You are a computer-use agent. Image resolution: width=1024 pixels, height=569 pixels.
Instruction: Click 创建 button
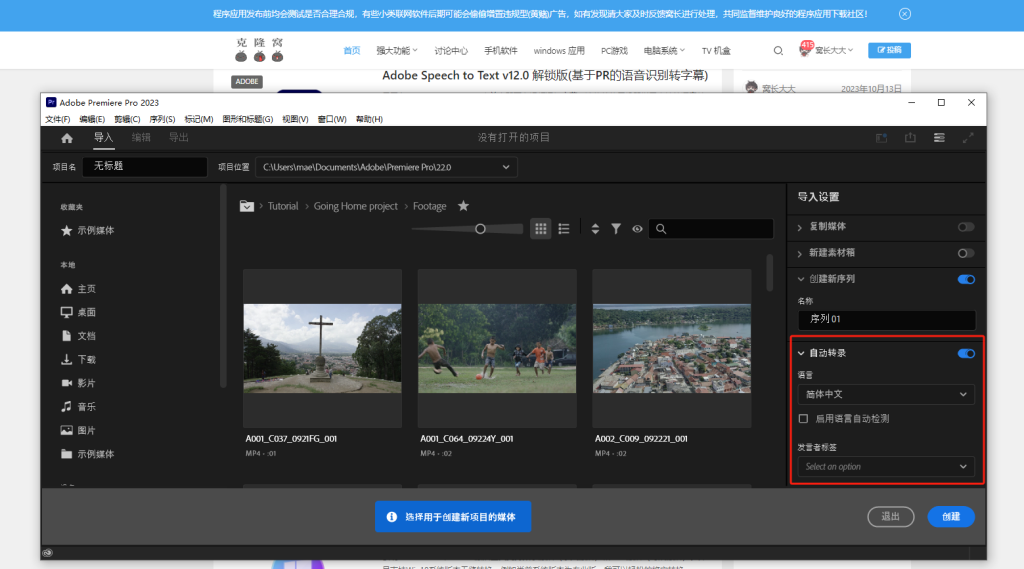click(x=951, y=517)
